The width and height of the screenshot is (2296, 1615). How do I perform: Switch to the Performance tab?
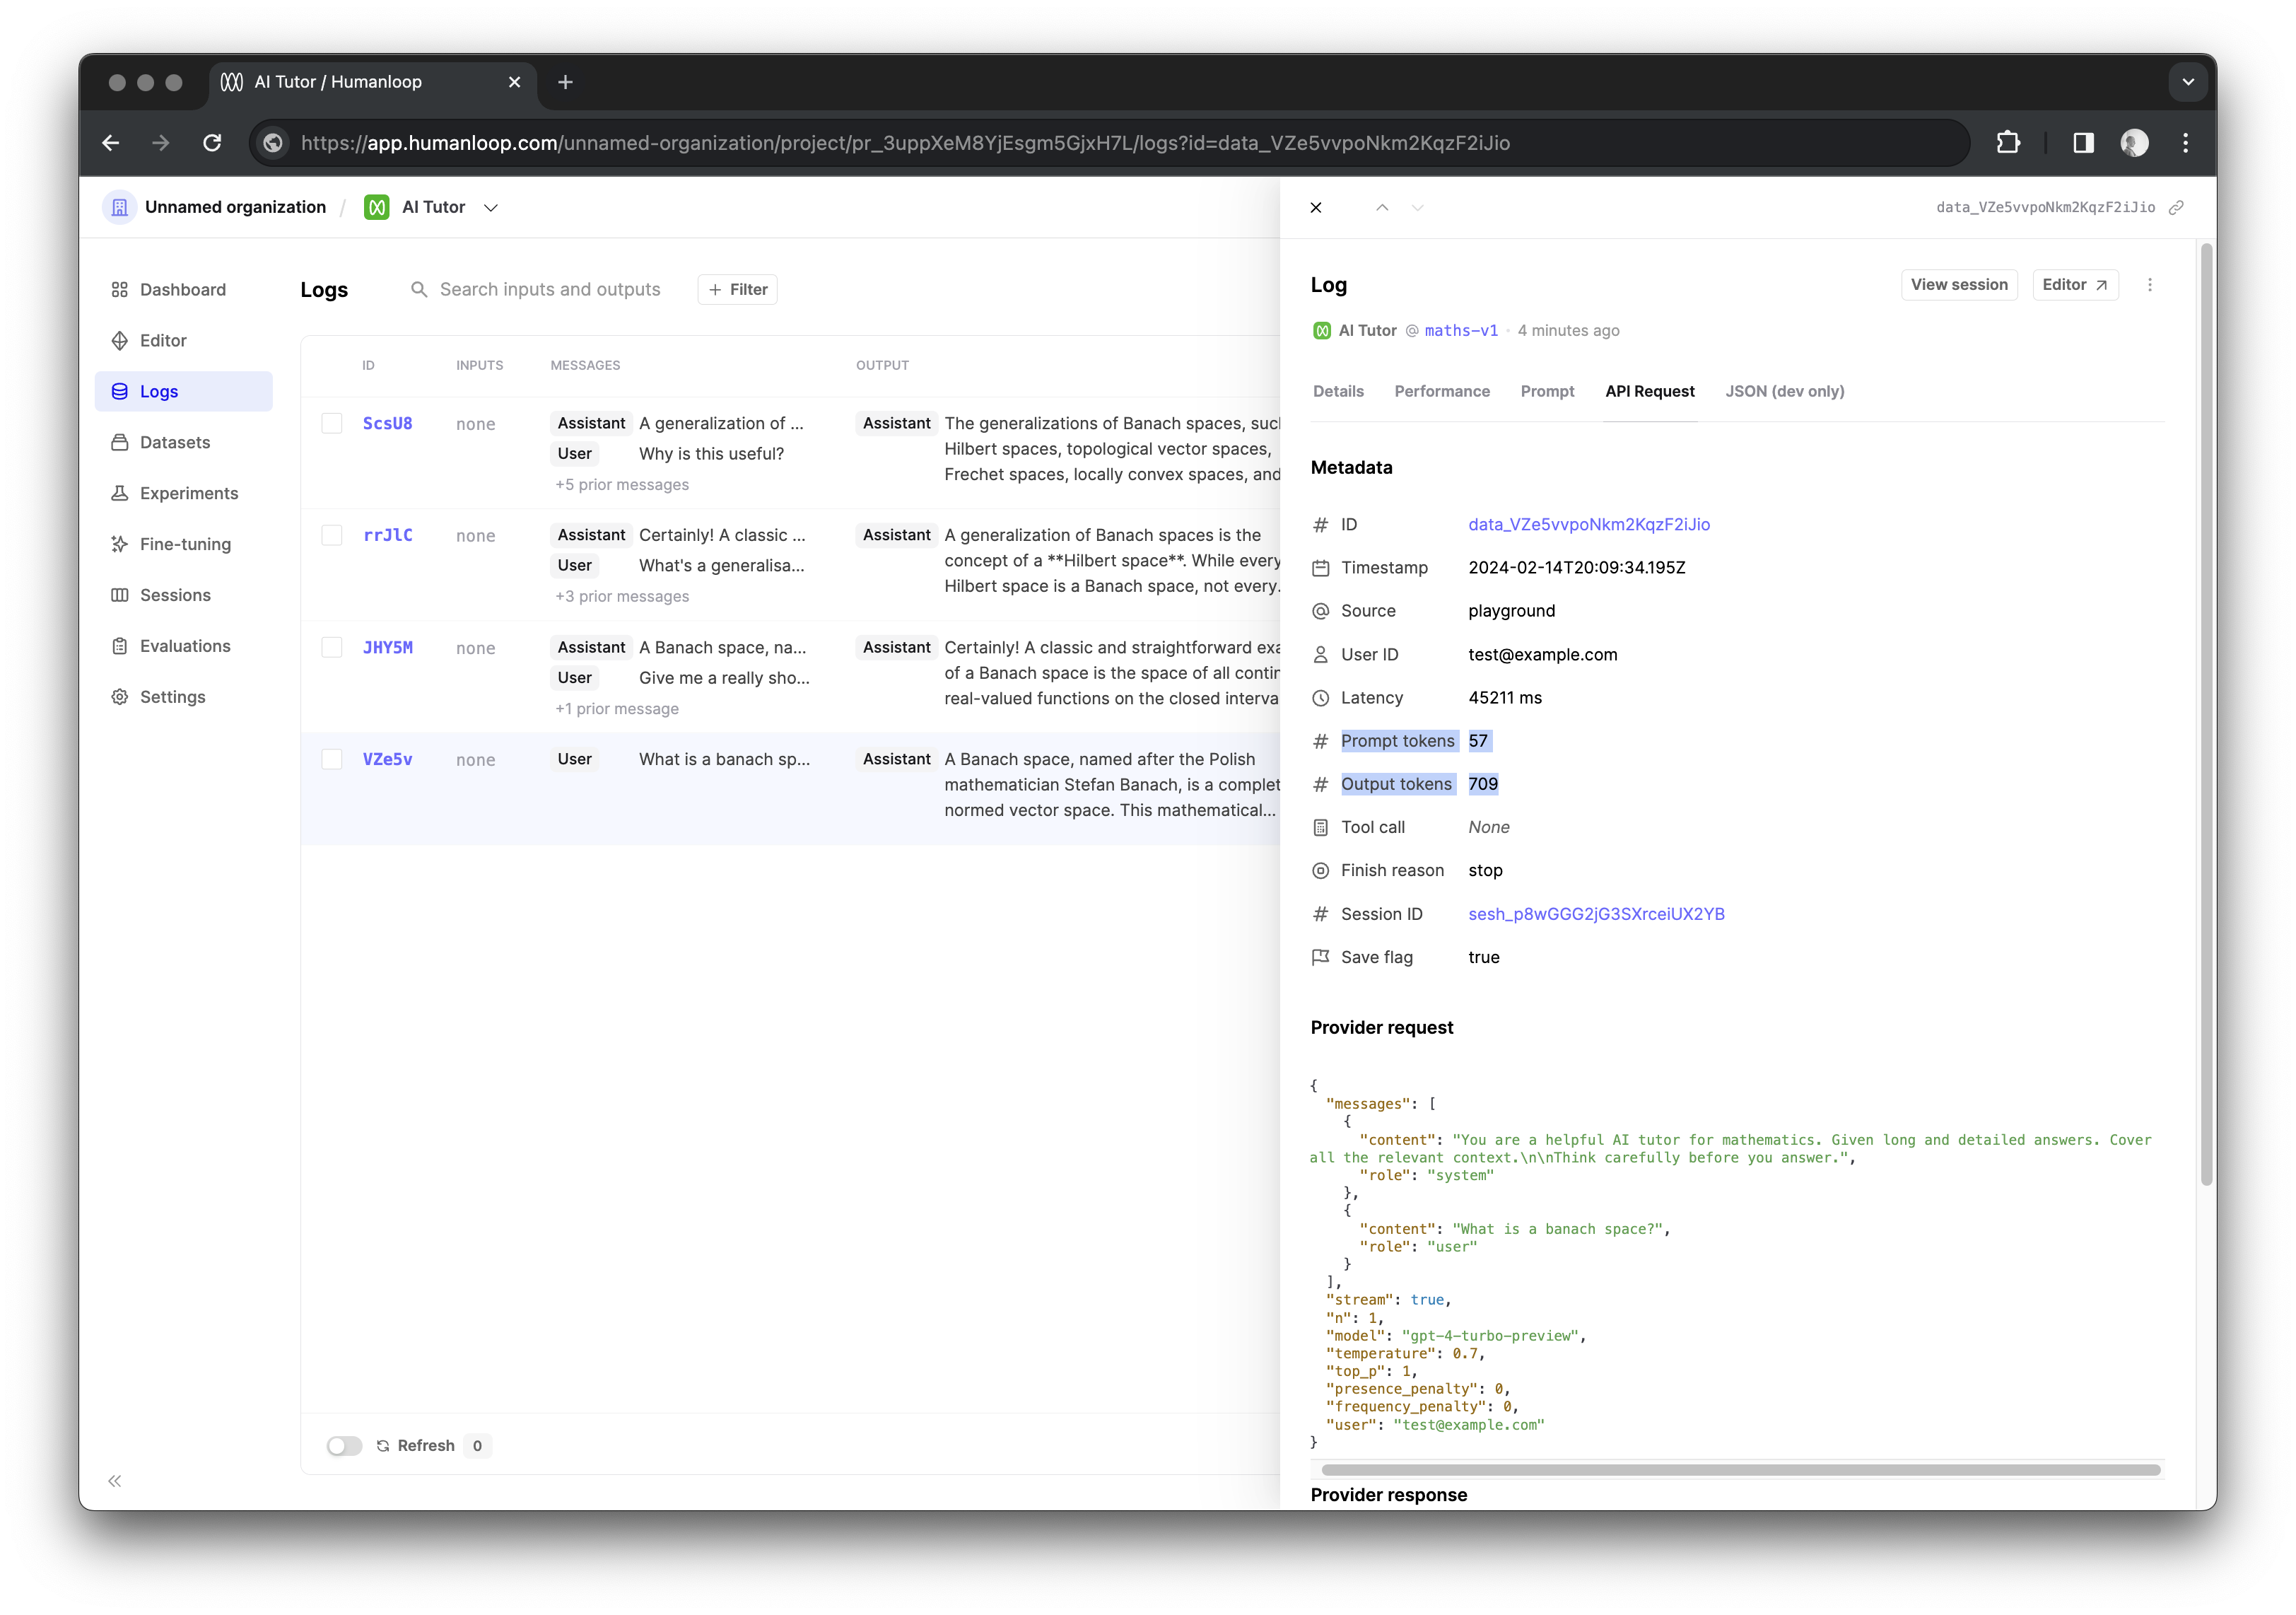pos(1442,391)
